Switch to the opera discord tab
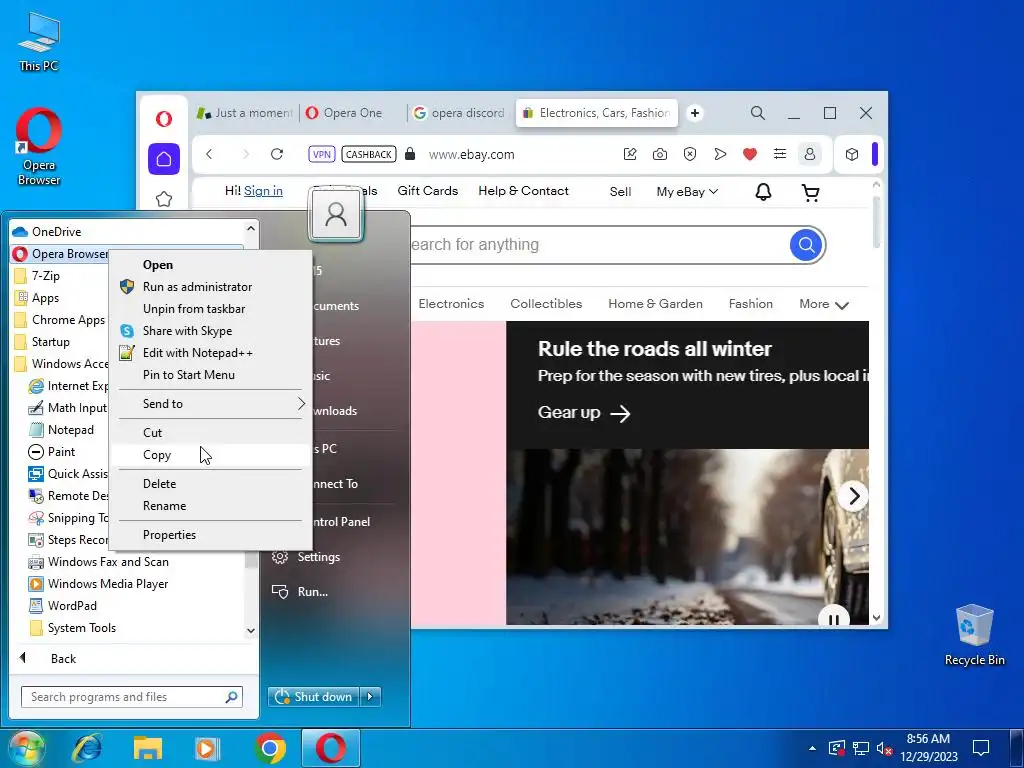 tap(460, 113)
